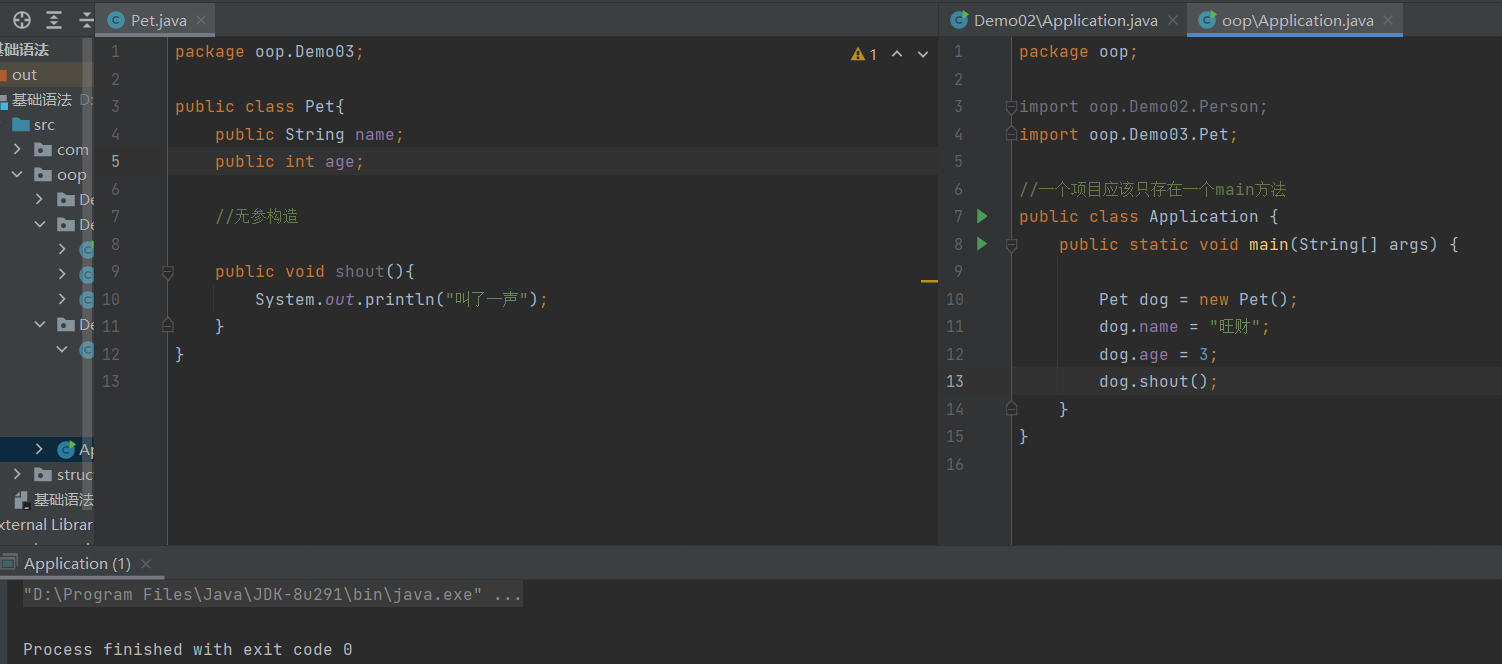The width and height of the screenshot is (1502, 664).
Task: Click the Run tool window icon beside Application (1)
Action: (x=9, y=564)
